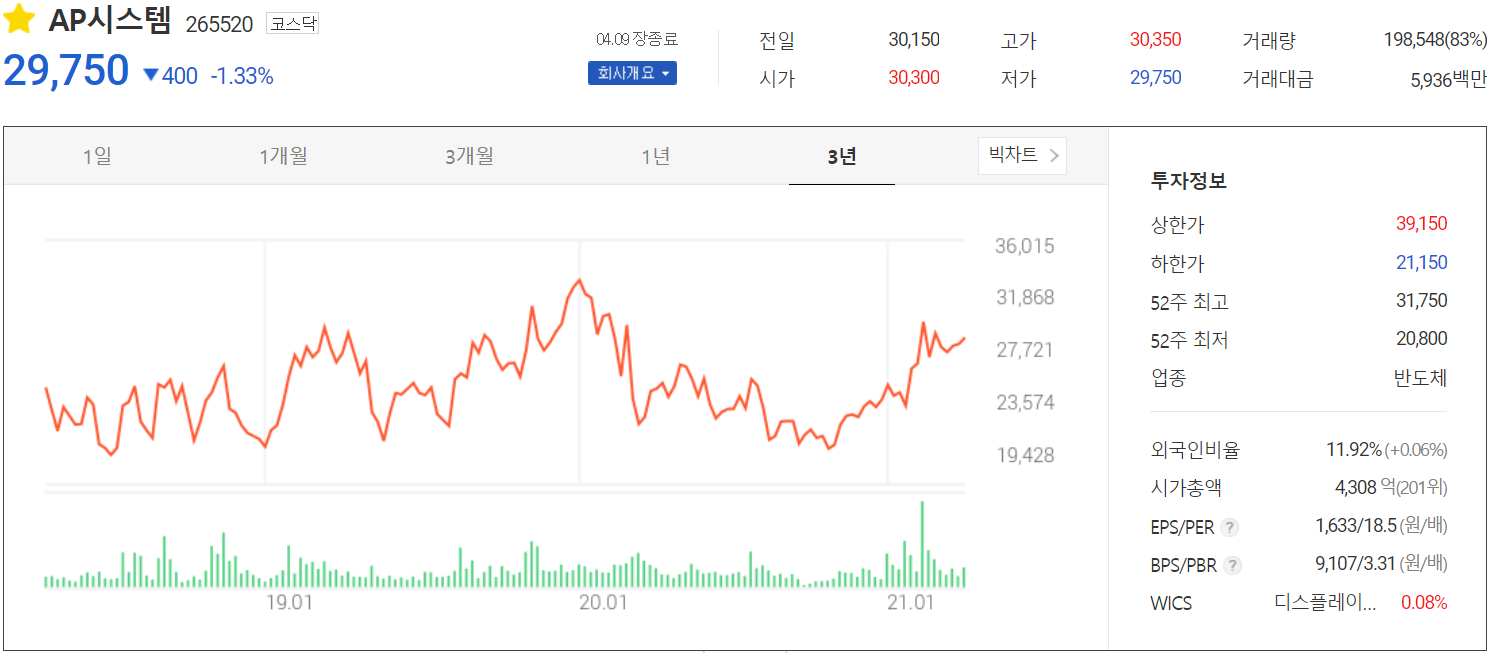Viewport: 1489px width, 653px height.
Task: Click the 업종 value 반도체
Action: point(1420,378)
